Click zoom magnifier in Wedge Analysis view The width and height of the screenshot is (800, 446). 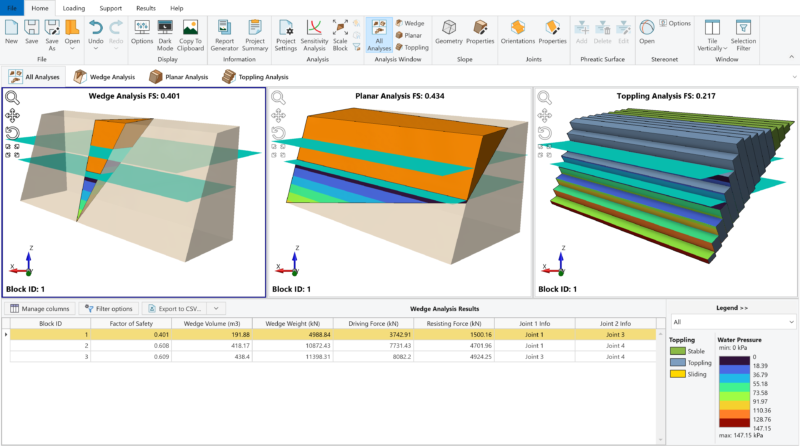[13, 98]
